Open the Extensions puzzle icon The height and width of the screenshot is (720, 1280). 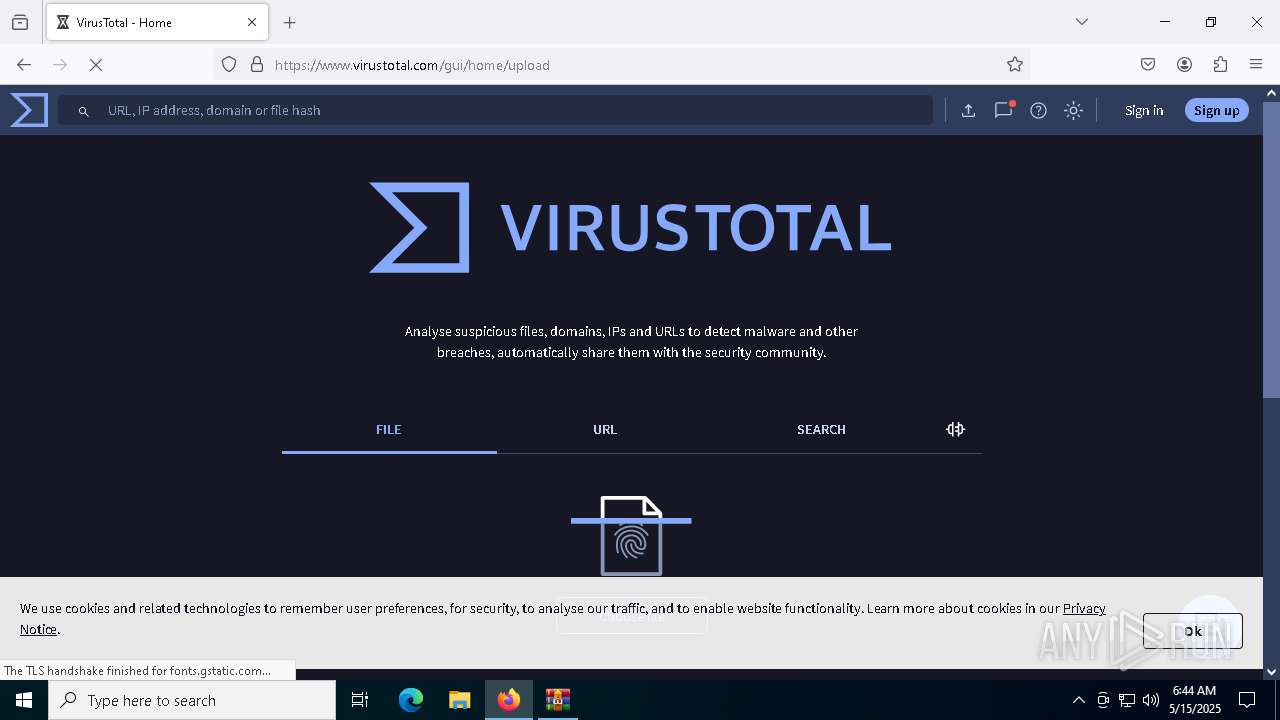point(1220,65)
